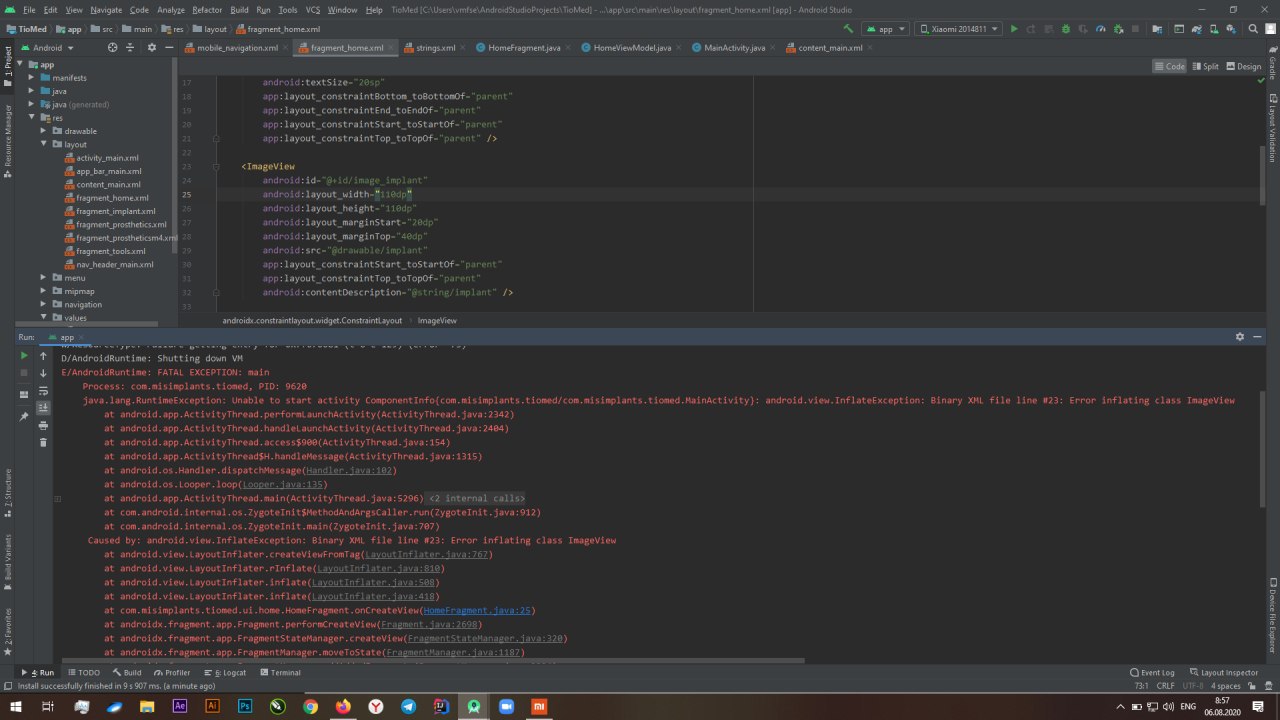Open the Layout Inspector button
The image size is (1280, 720).
(1223, 673)
